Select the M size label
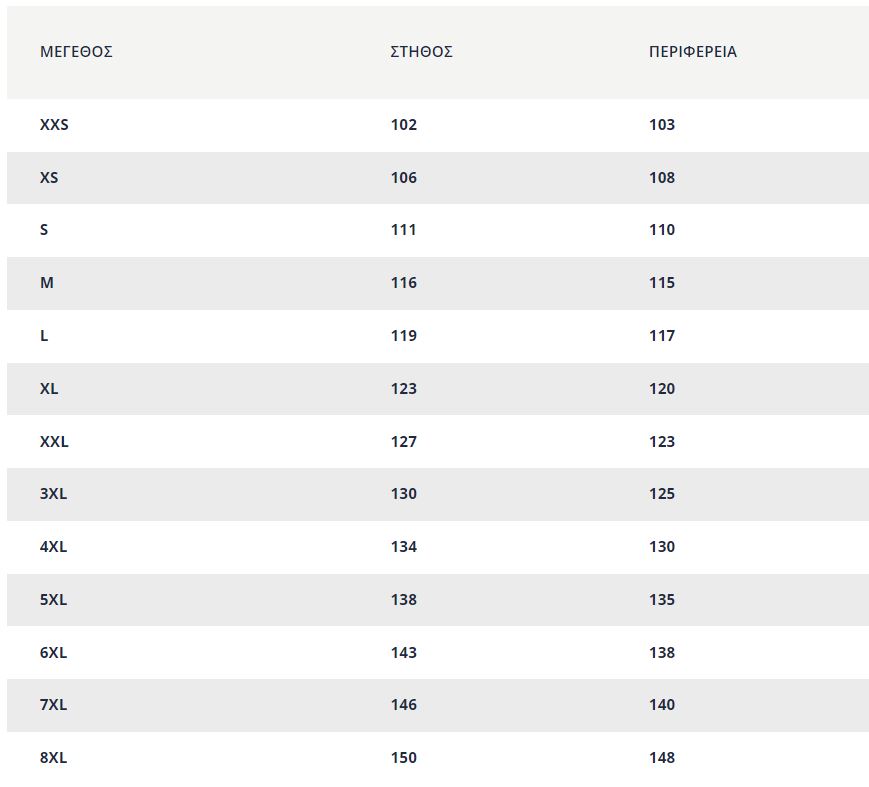 tap(47, 283)
